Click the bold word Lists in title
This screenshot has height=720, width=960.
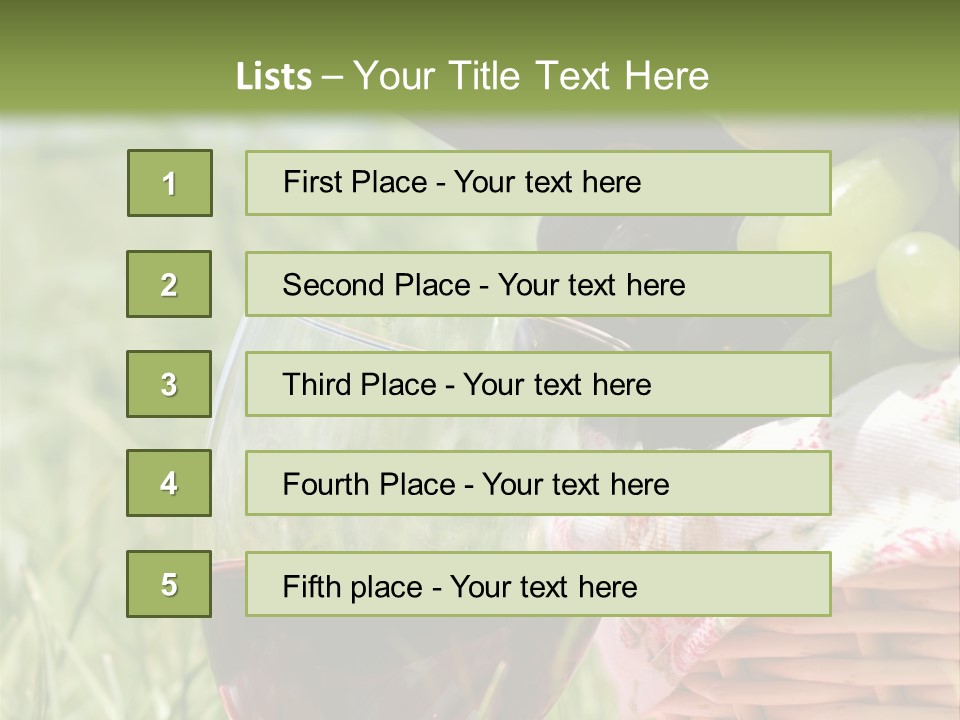pos(273,77)
